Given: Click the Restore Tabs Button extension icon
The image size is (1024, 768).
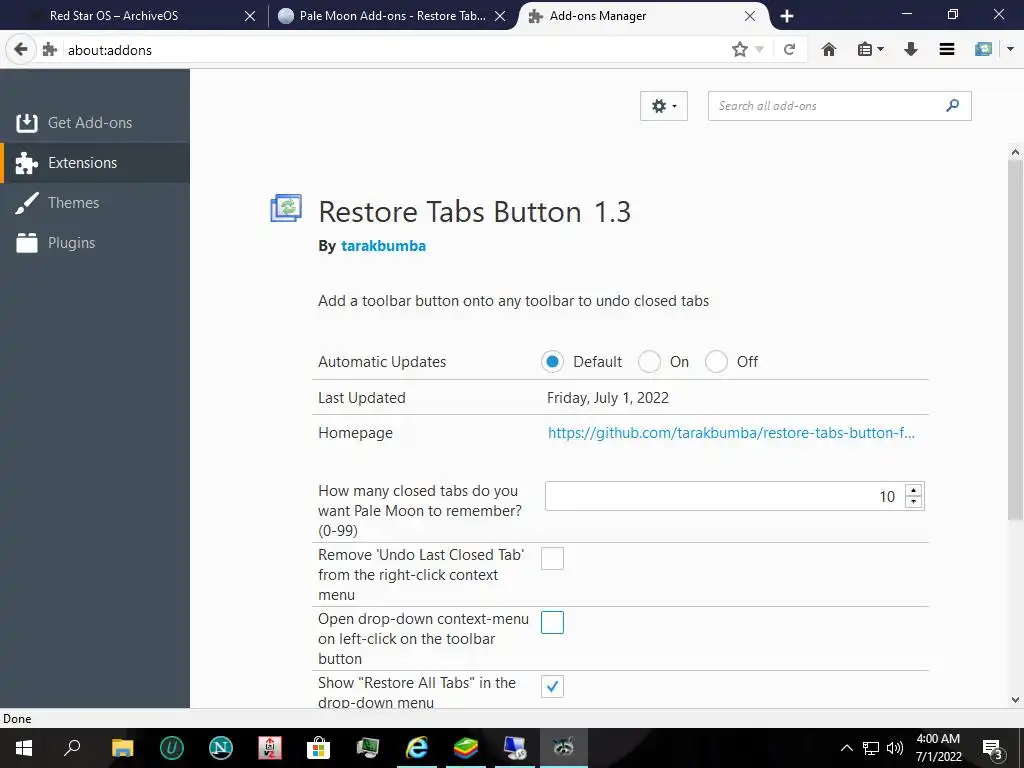Looking at the screenshot, I should [x=286, y=208].
